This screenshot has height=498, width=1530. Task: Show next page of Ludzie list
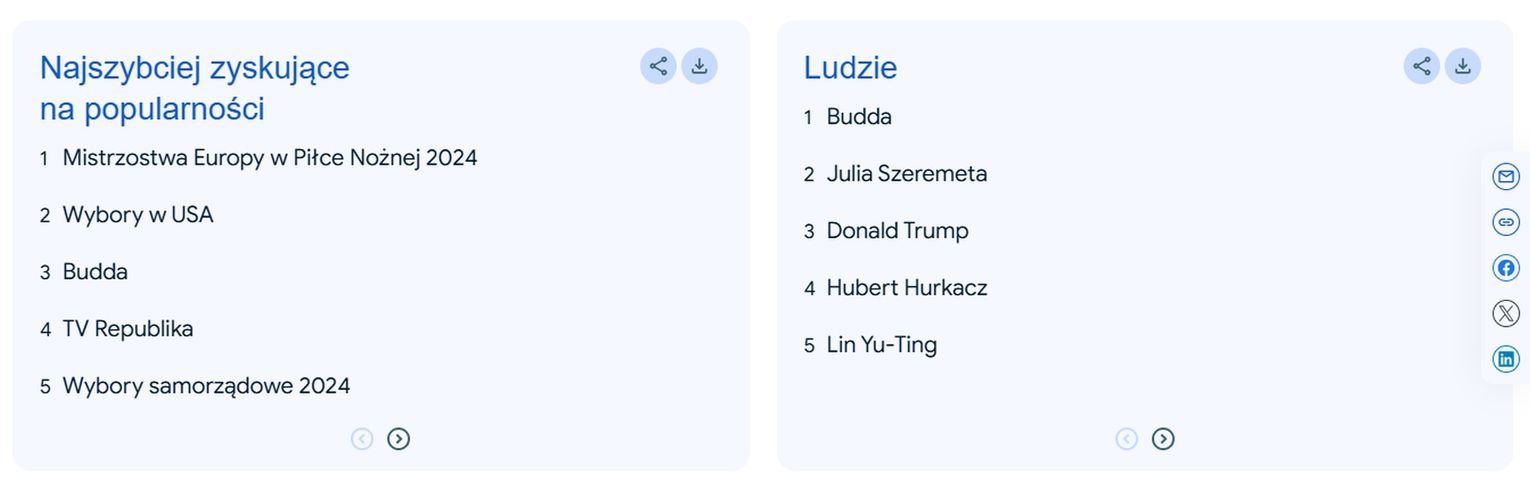1163,439
